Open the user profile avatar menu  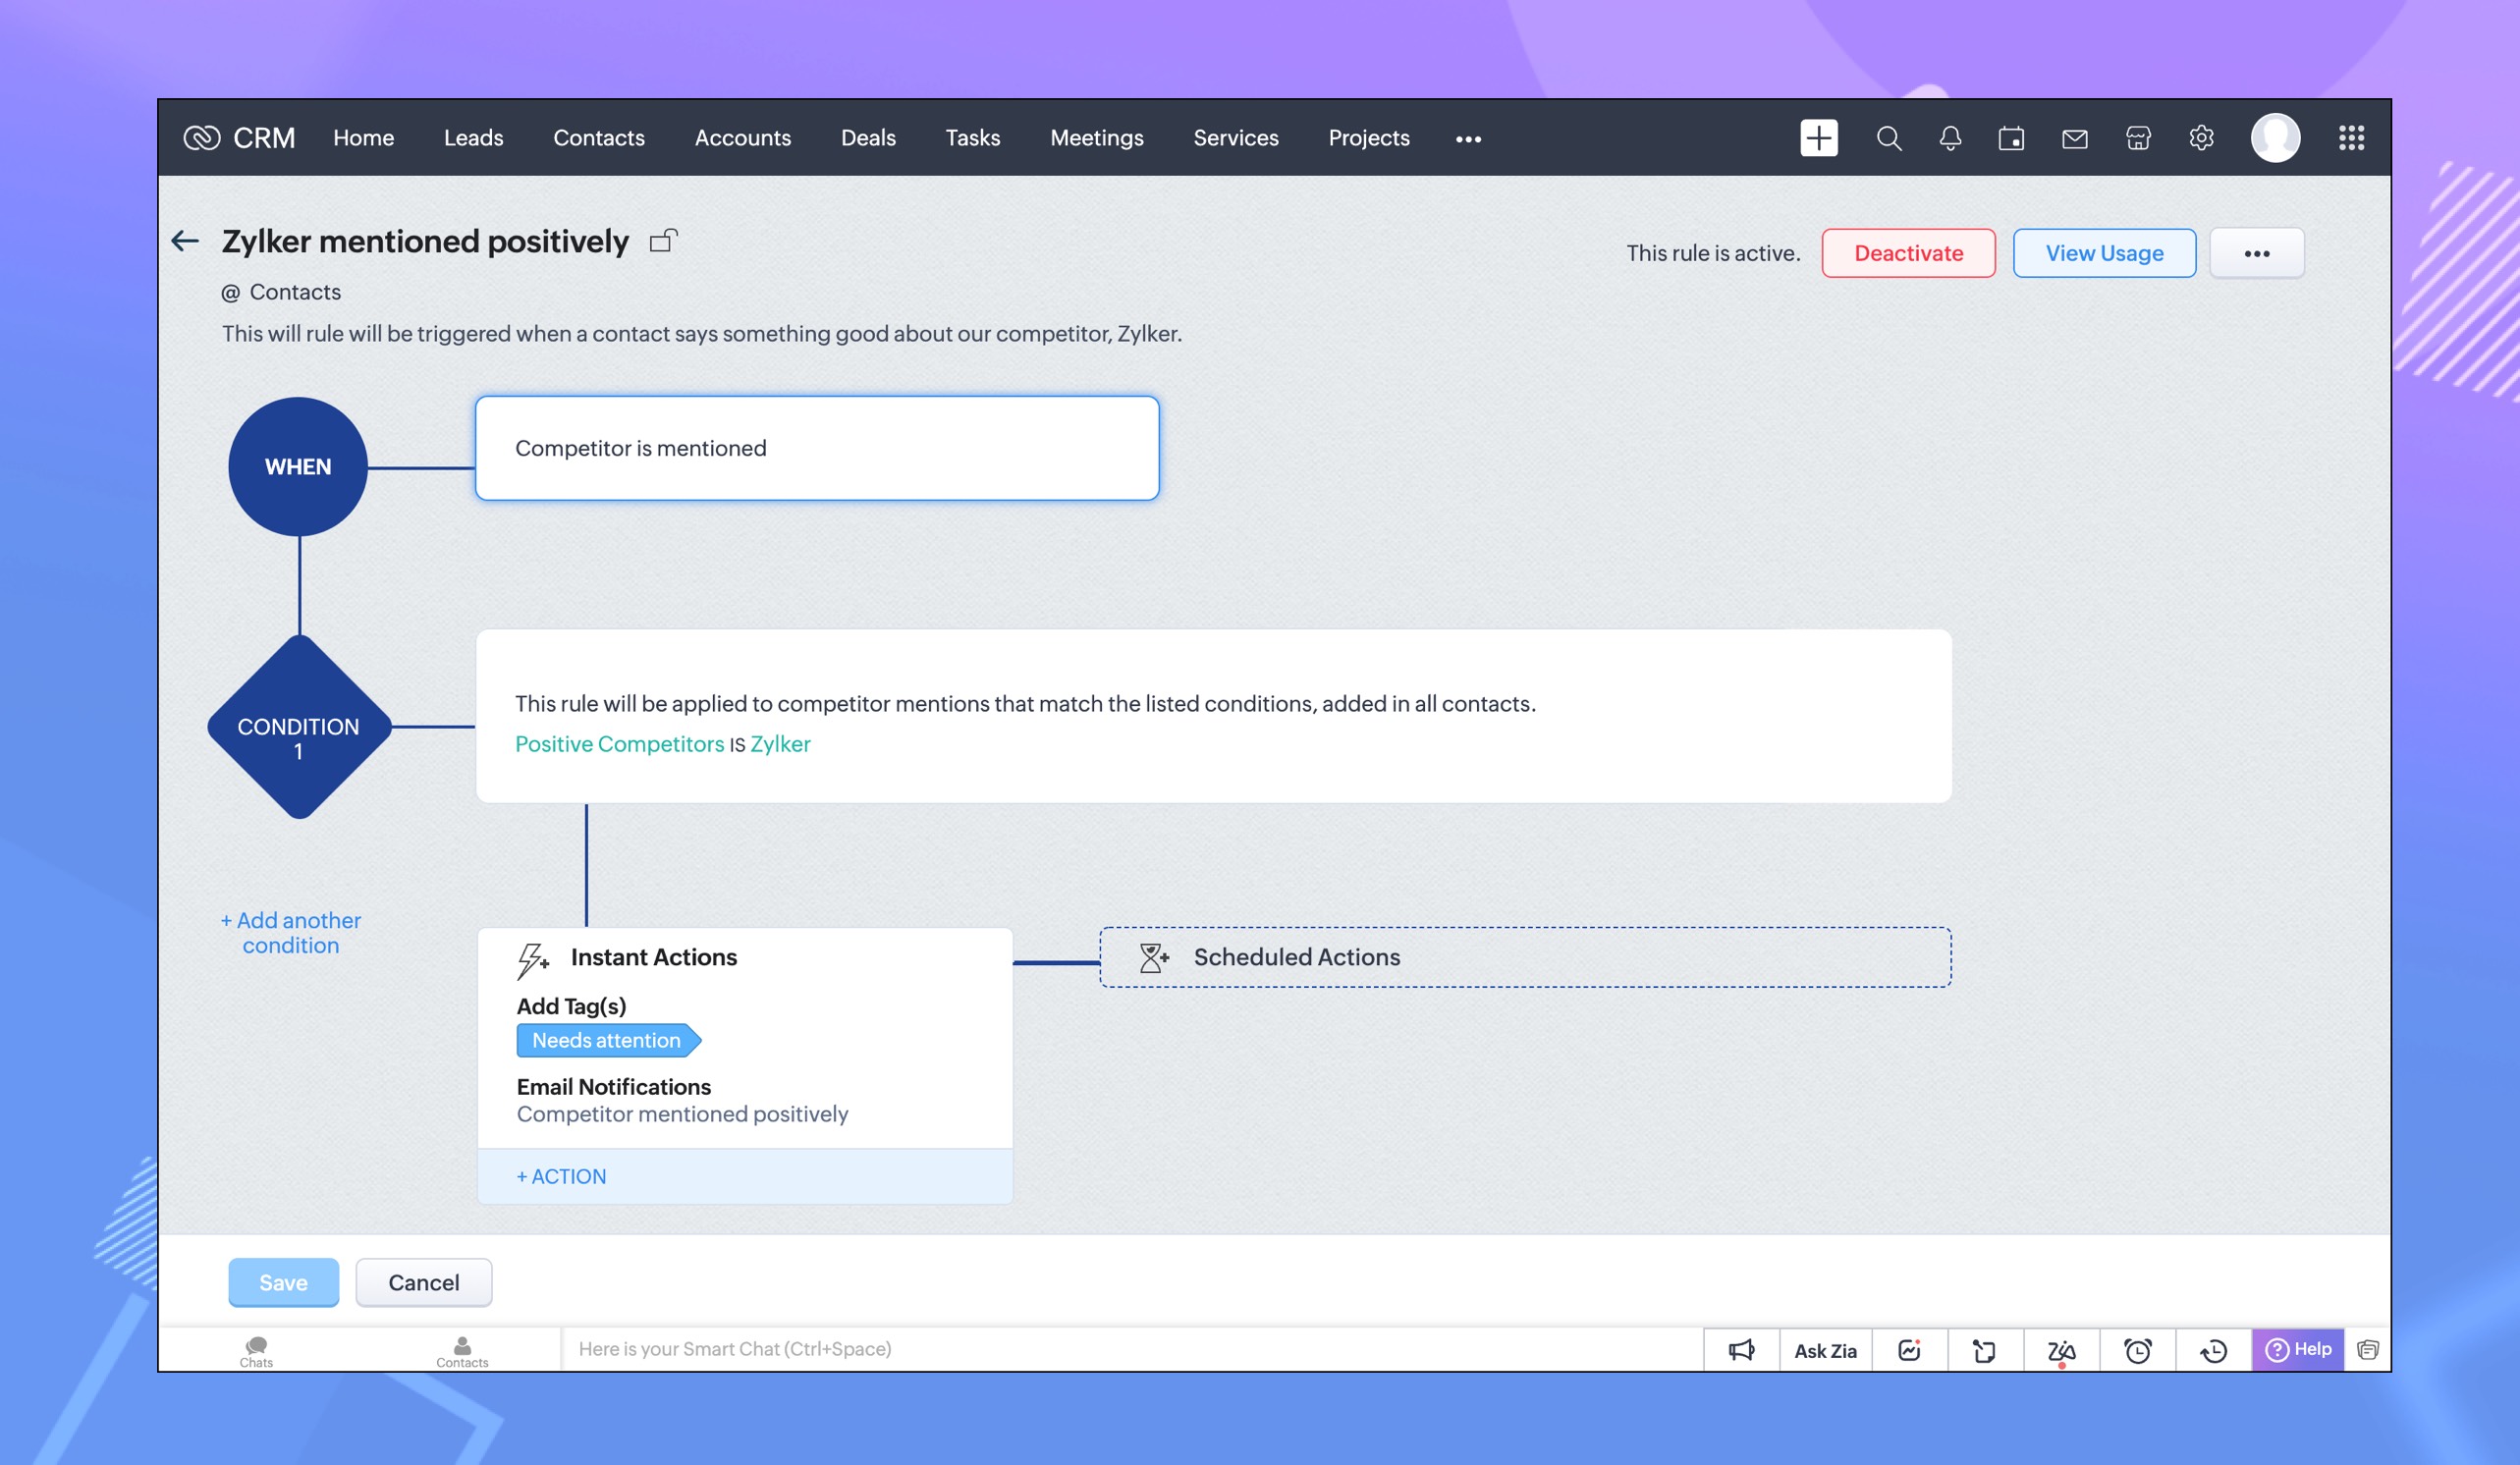pyautogui.click(x=2275, y=138)
